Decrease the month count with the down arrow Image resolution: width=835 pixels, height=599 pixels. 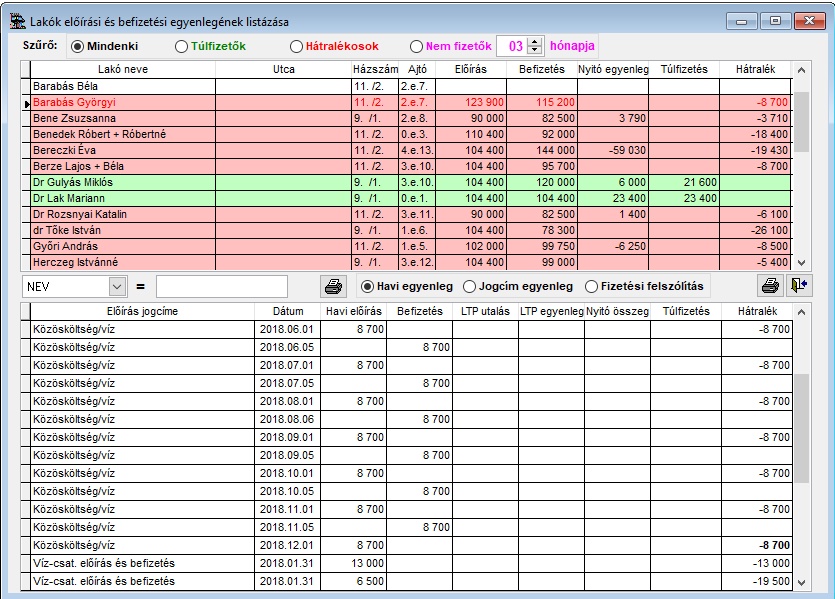pyautogui.click(x=535, y=50)
